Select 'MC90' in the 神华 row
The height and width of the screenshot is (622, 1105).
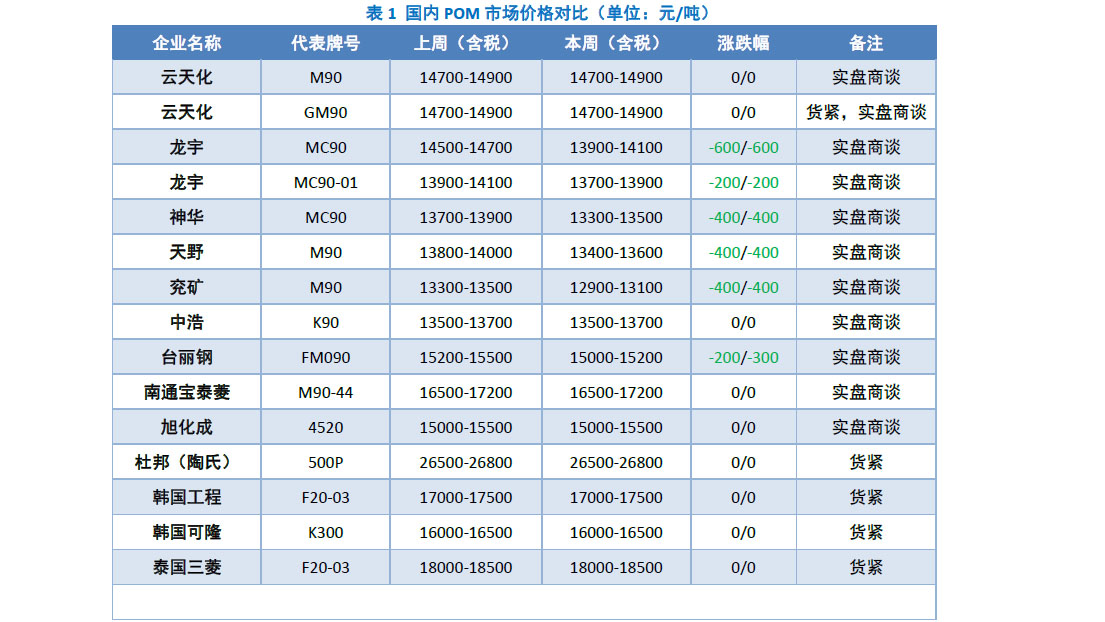tap(326, 218)
